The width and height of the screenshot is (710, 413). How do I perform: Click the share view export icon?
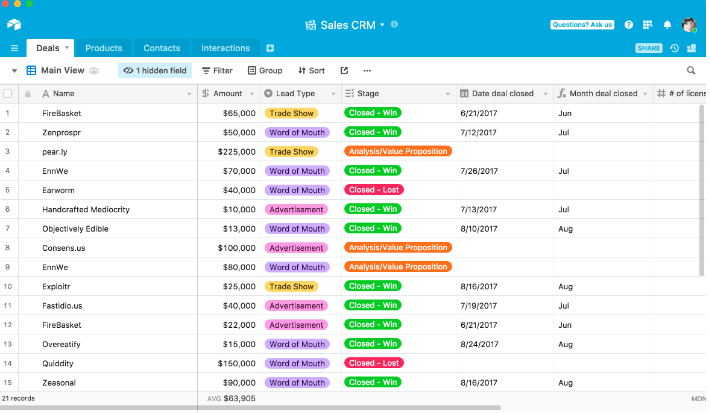point(345,71)
